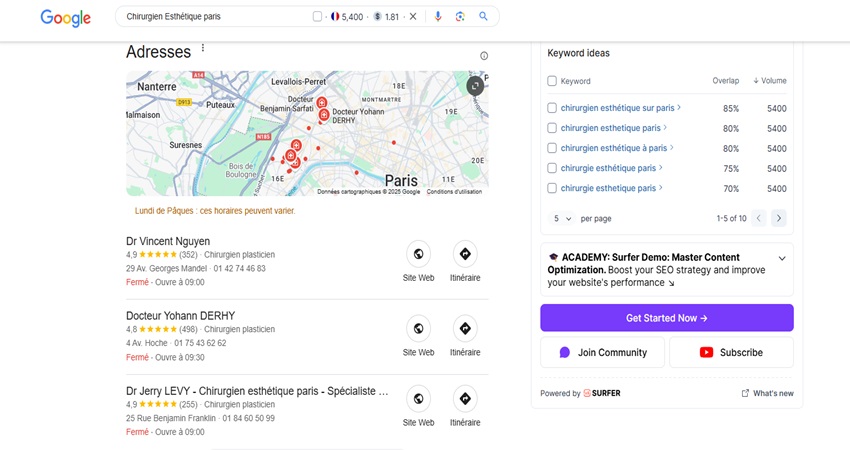Viewport: 850px width, 450px height.
Task: Click 1-5 of 10 pagination text
Action: tap(731, 218)
